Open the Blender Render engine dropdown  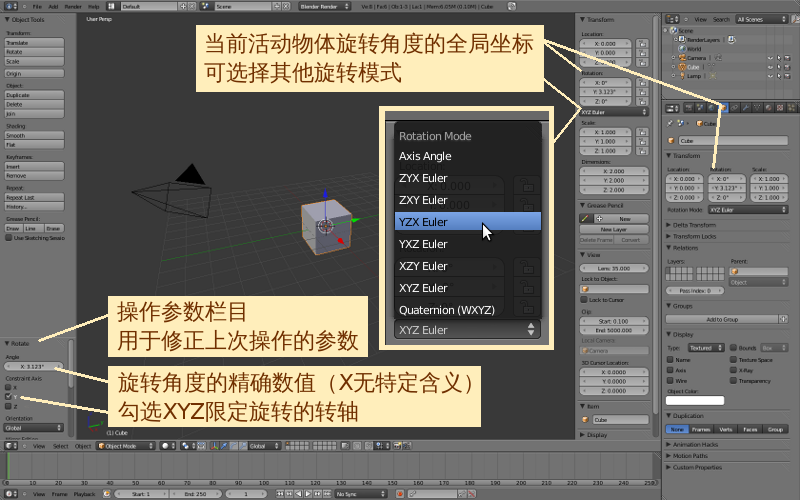tap(324, 6)
